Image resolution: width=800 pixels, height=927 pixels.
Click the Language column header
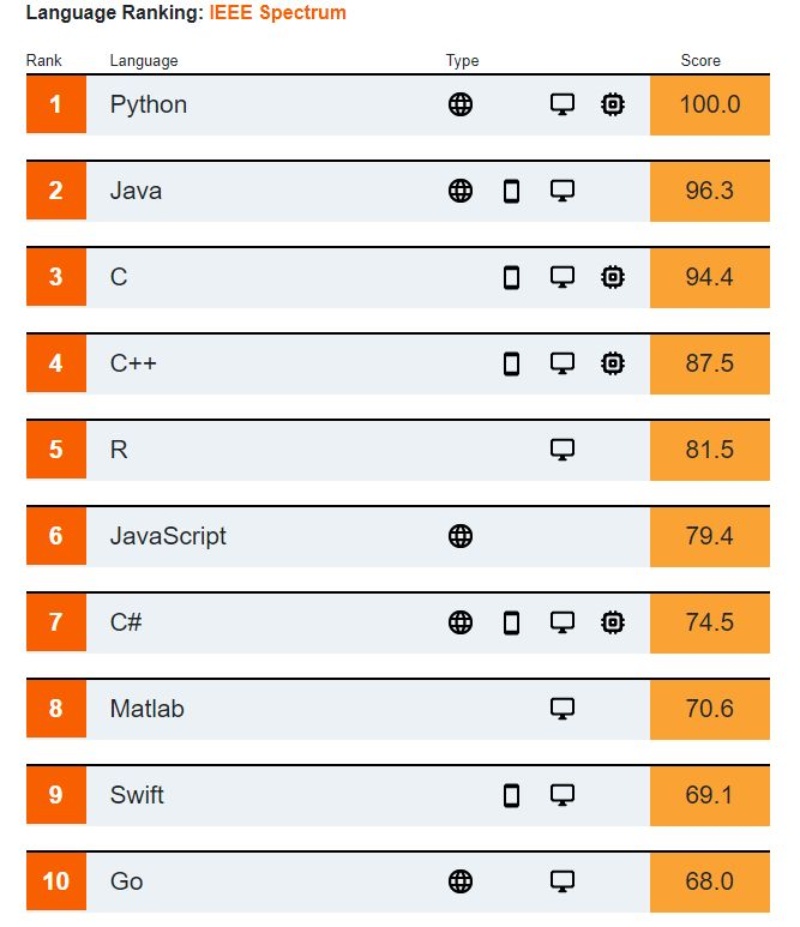(144, 60)
